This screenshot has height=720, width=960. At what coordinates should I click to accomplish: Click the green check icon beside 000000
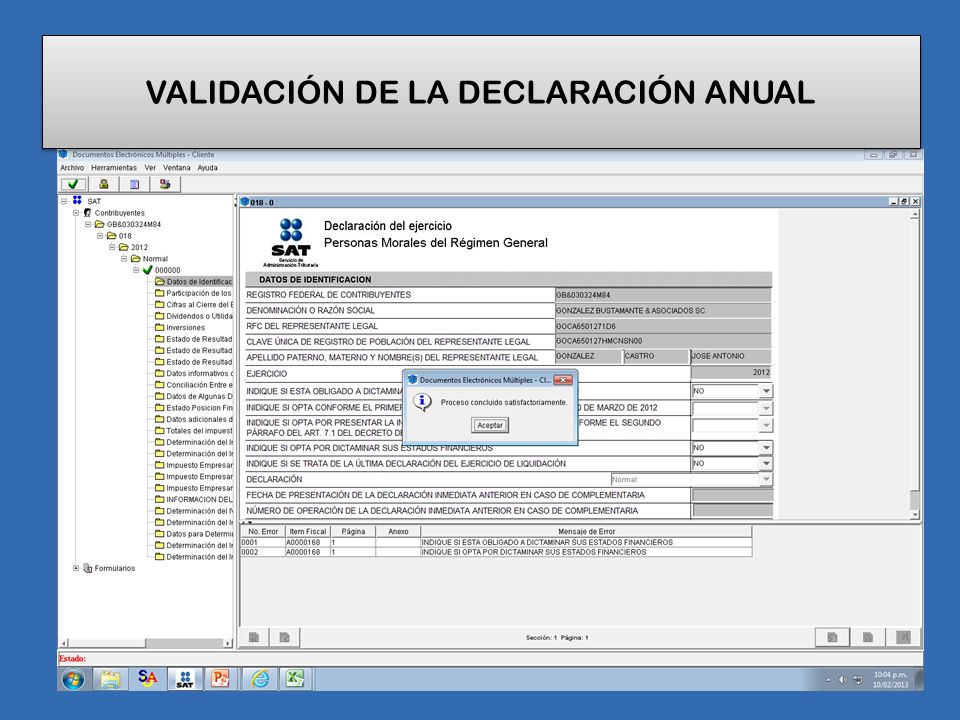pos(148,270)
